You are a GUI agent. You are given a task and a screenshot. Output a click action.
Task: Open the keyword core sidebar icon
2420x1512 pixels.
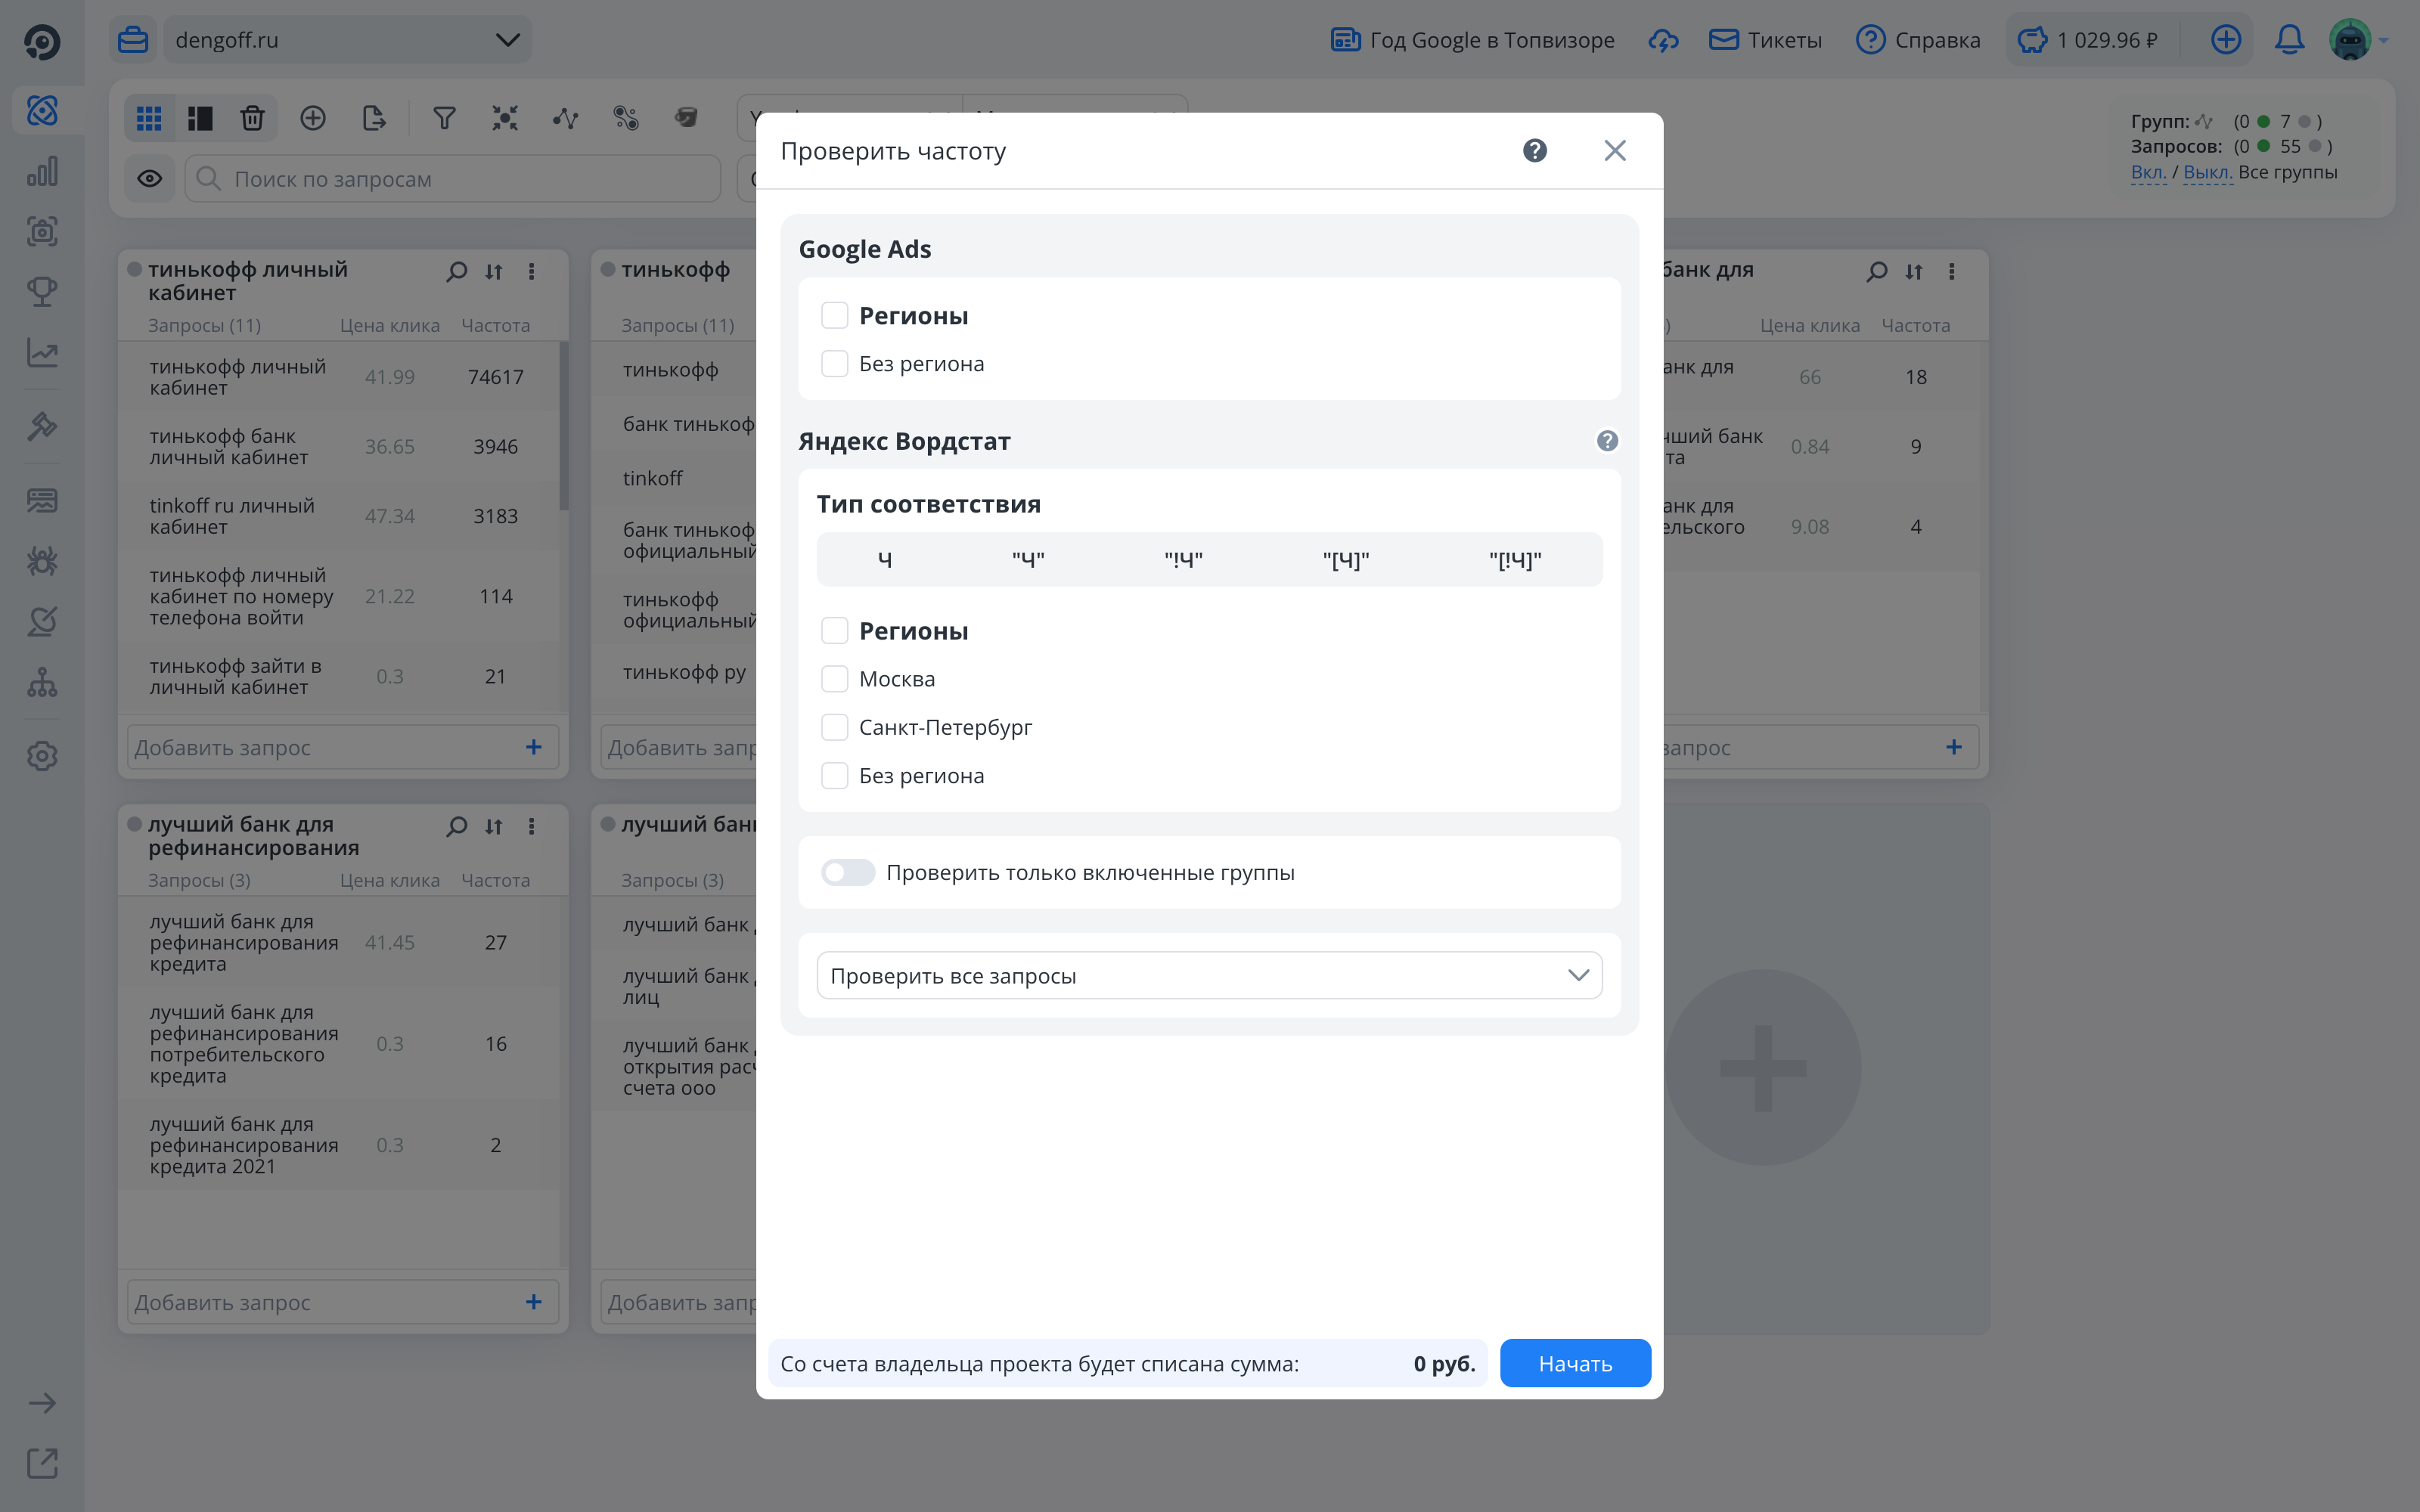pos(42,110)
